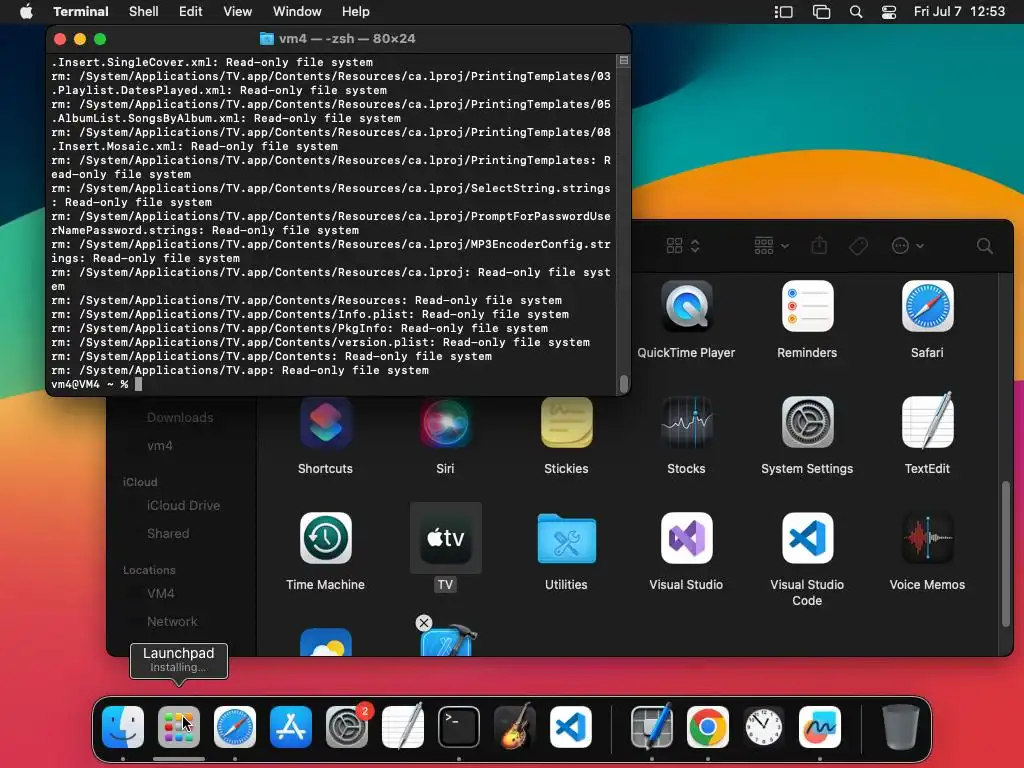Select System Settings in Finder window
The image size is (1024, 768).
click(807, 422)
